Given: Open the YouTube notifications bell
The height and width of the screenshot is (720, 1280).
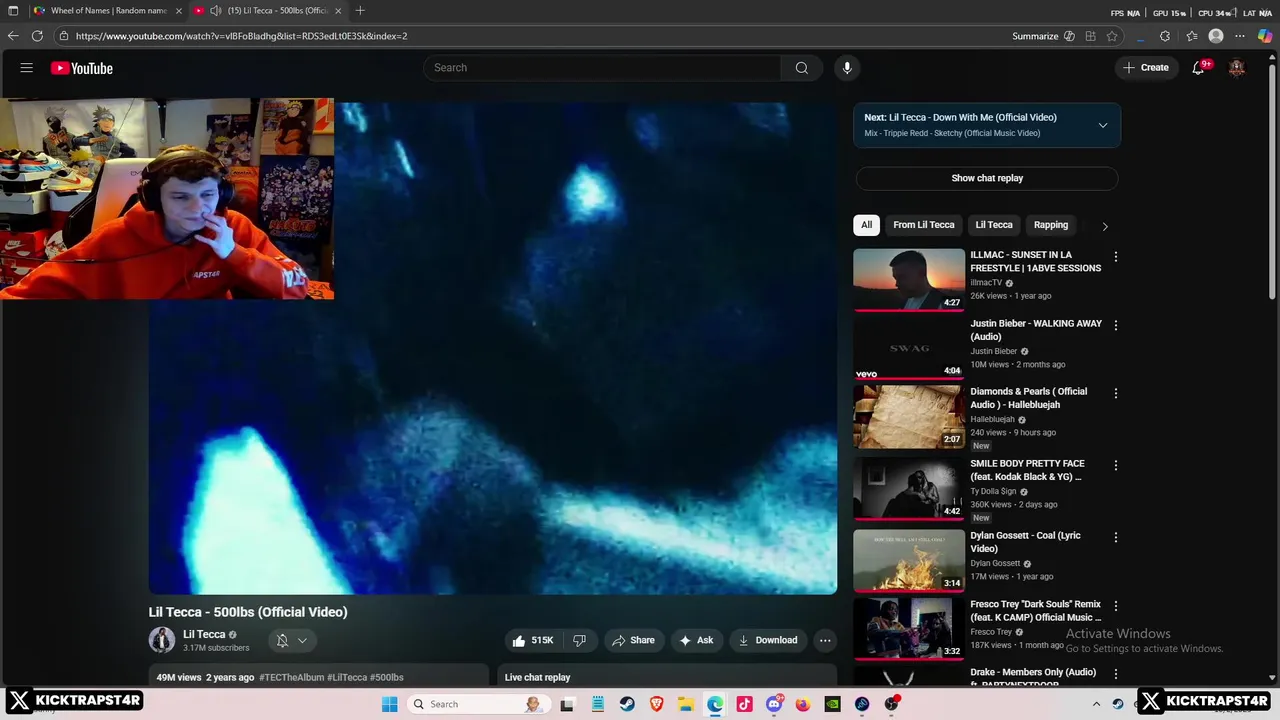Looking at the screenshot, I should point(1198,68).
